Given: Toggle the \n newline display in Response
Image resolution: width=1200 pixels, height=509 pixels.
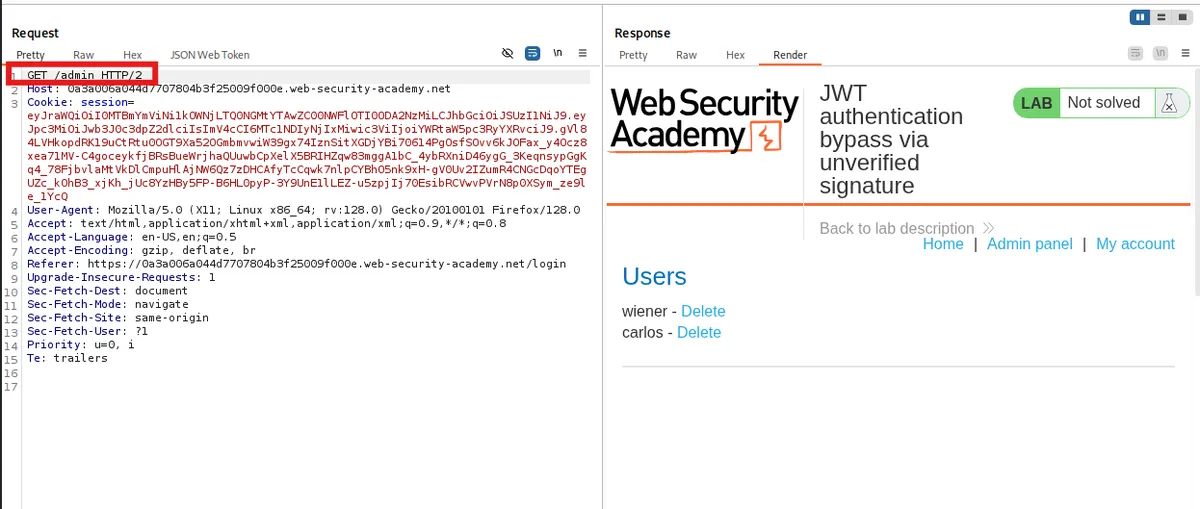Looking at the screenshot, I should [1161, 53].
